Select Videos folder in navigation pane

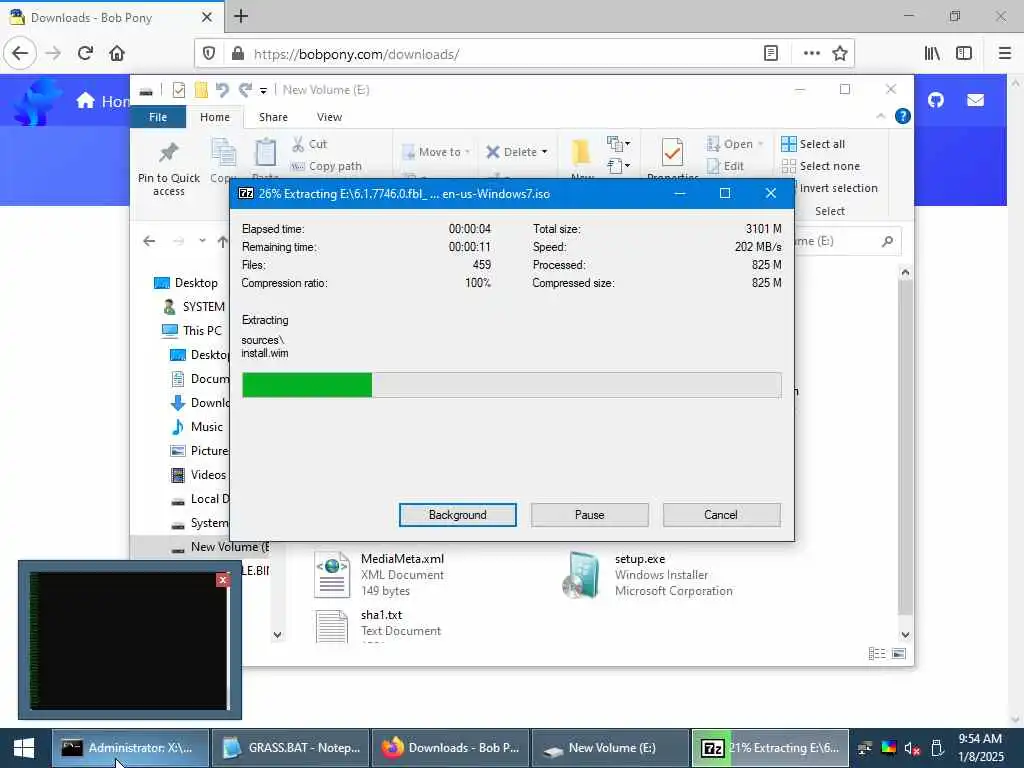[198, 475]
